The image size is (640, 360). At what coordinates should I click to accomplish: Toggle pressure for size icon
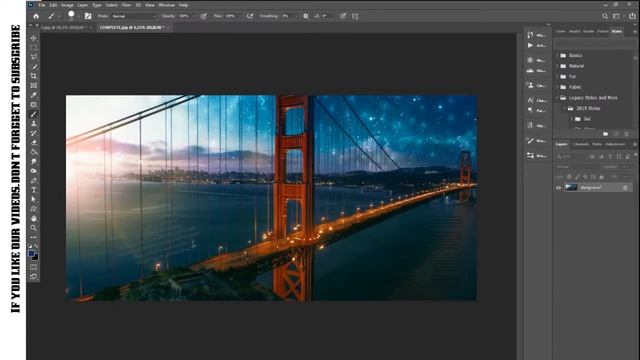pyautogui.click(x=343, y=16)
